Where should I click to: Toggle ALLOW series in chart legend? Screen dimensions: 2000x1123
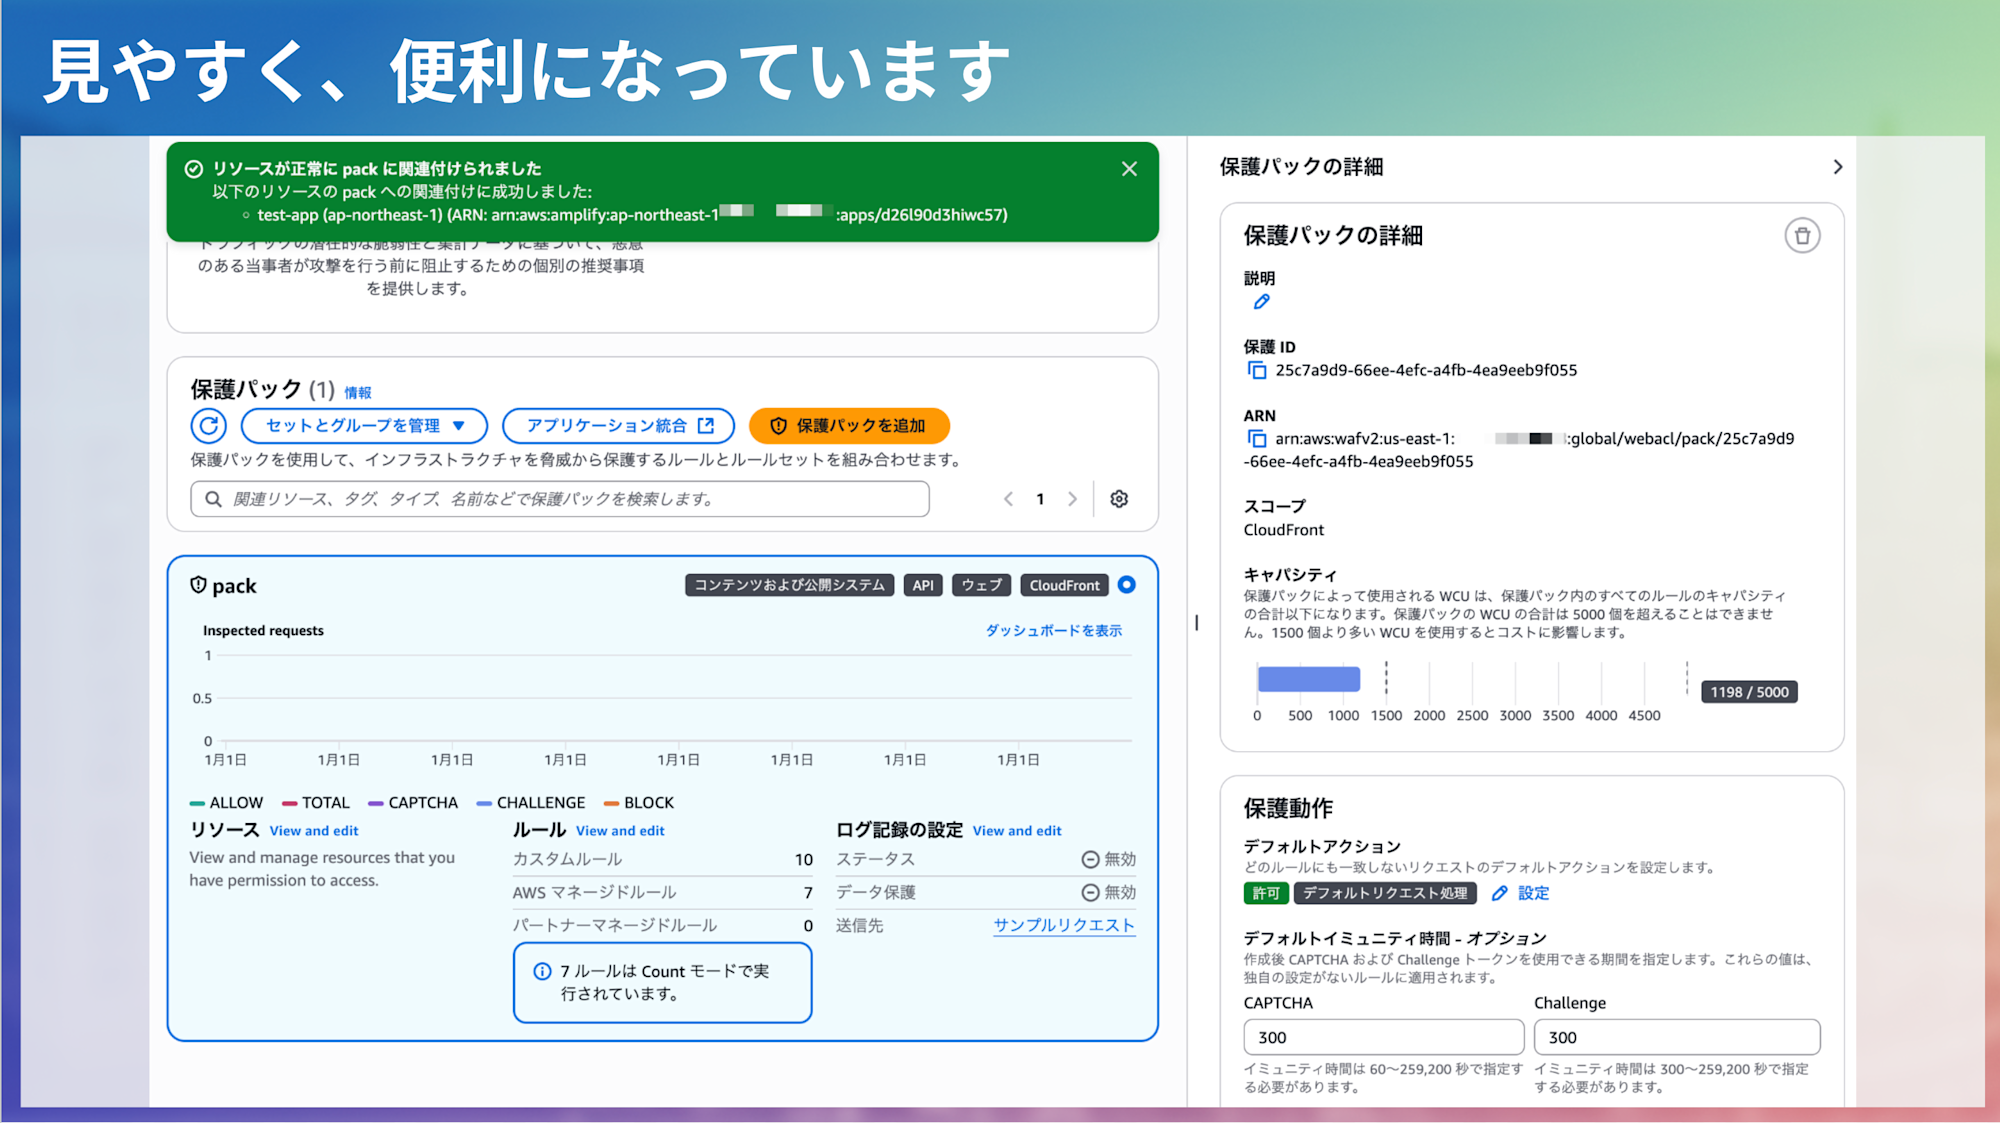[x=226, y=803]
